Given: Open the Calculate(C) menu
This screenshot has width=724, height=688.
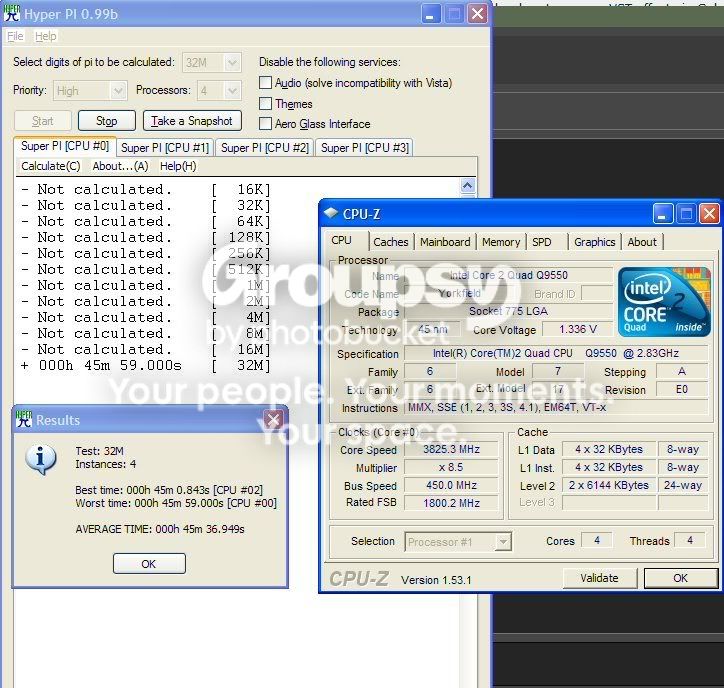Looking at the screenshot, I should tap(51, 166).
